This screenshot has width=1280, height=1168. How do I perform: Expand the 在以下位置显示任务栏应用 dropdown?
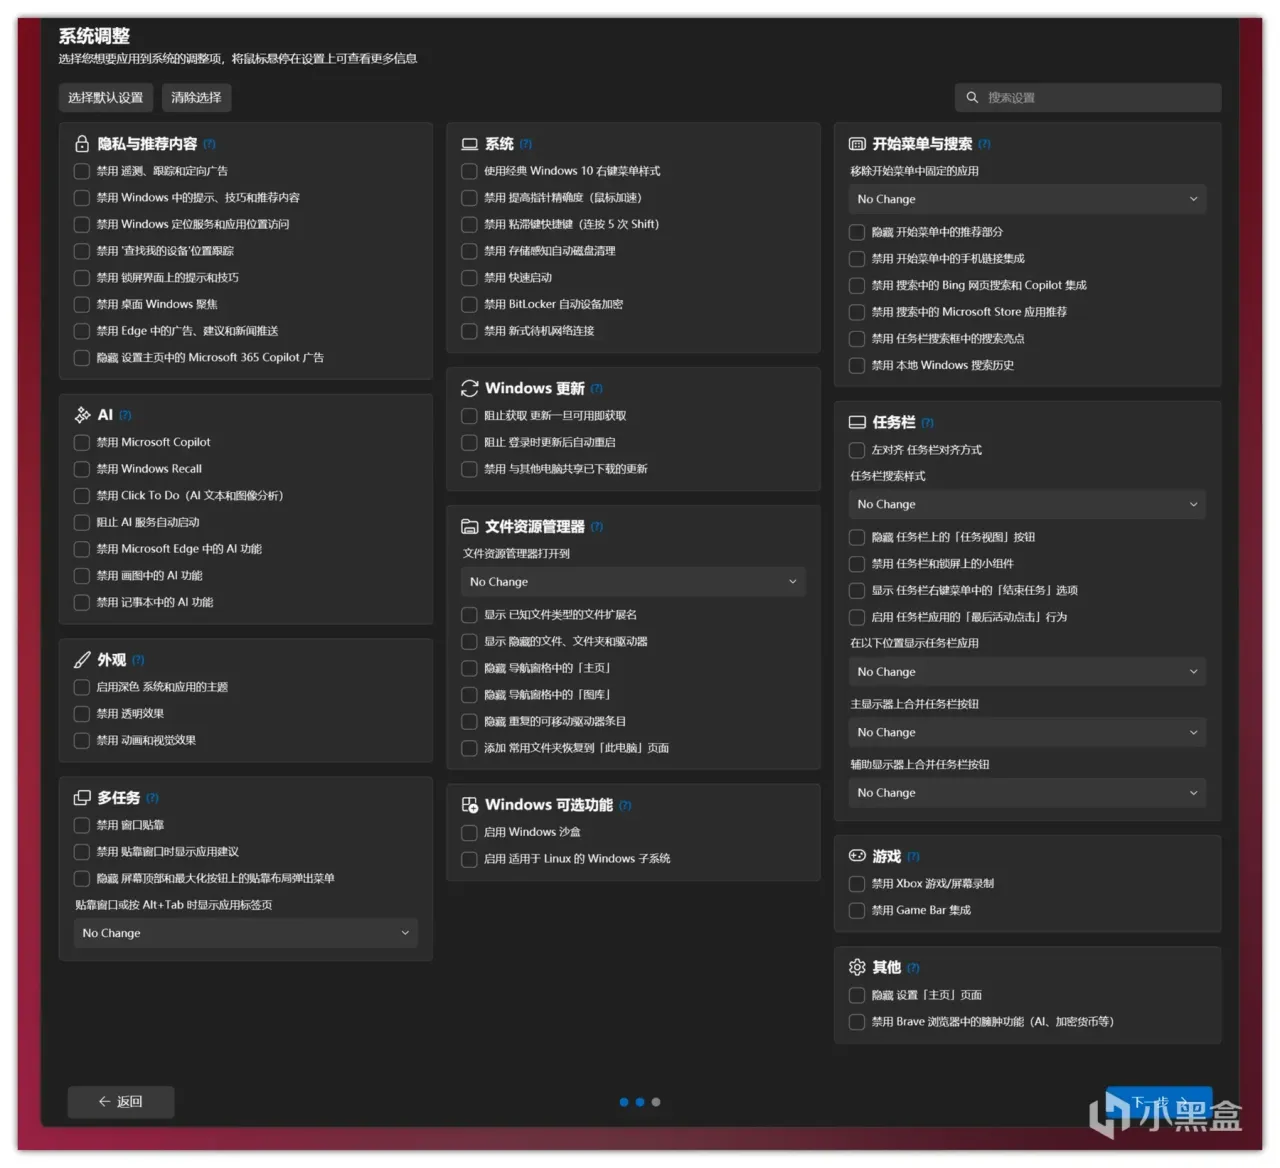1027,672
